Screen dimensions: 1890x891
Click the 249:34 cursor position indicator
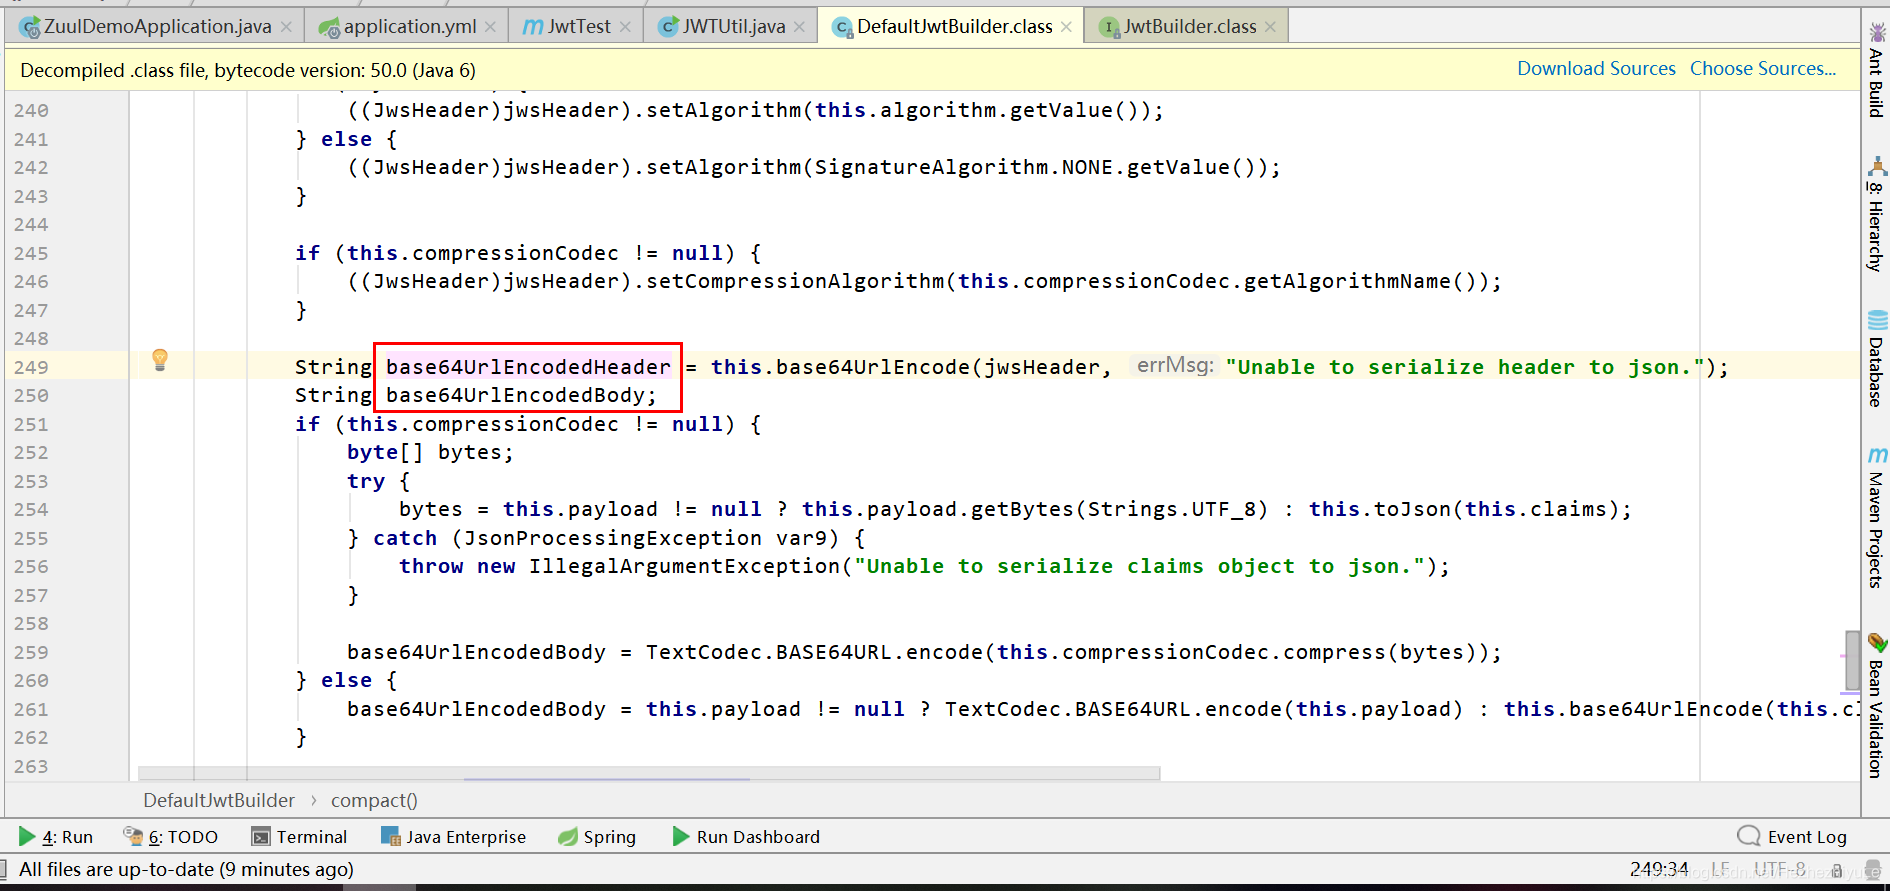(1659, 869)
